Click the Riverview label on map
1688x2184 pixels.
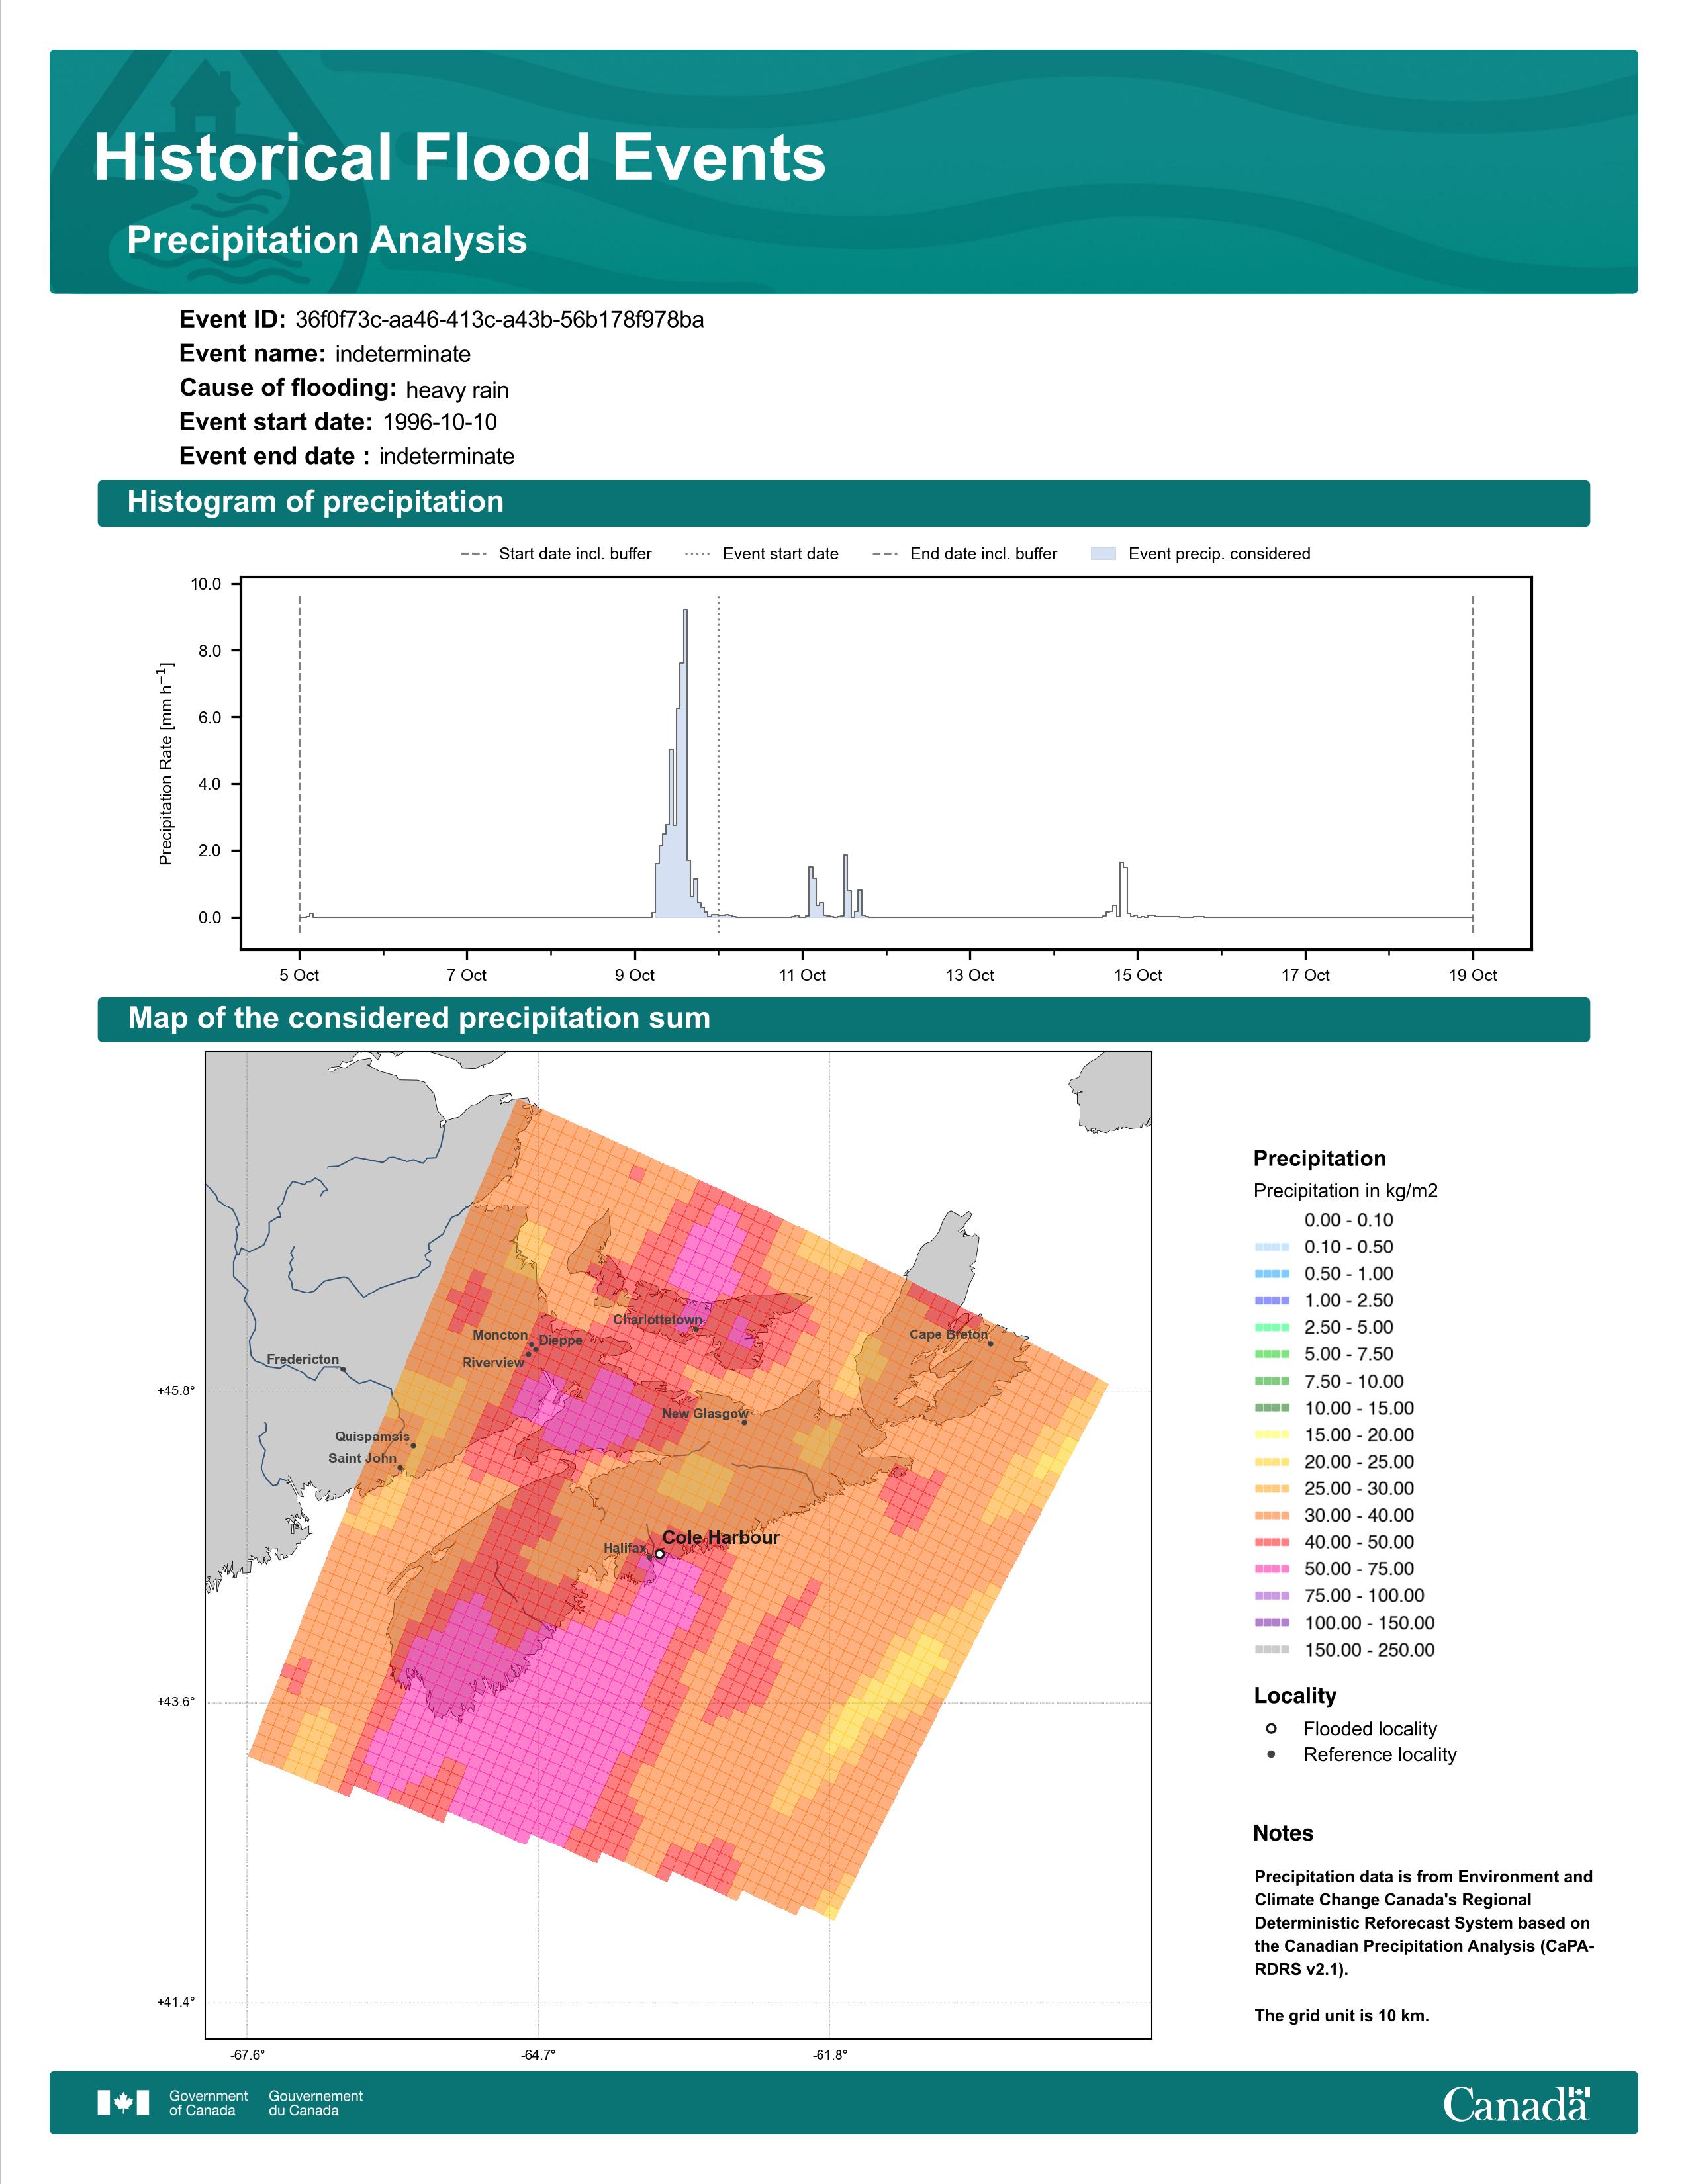click(493, 1362)
